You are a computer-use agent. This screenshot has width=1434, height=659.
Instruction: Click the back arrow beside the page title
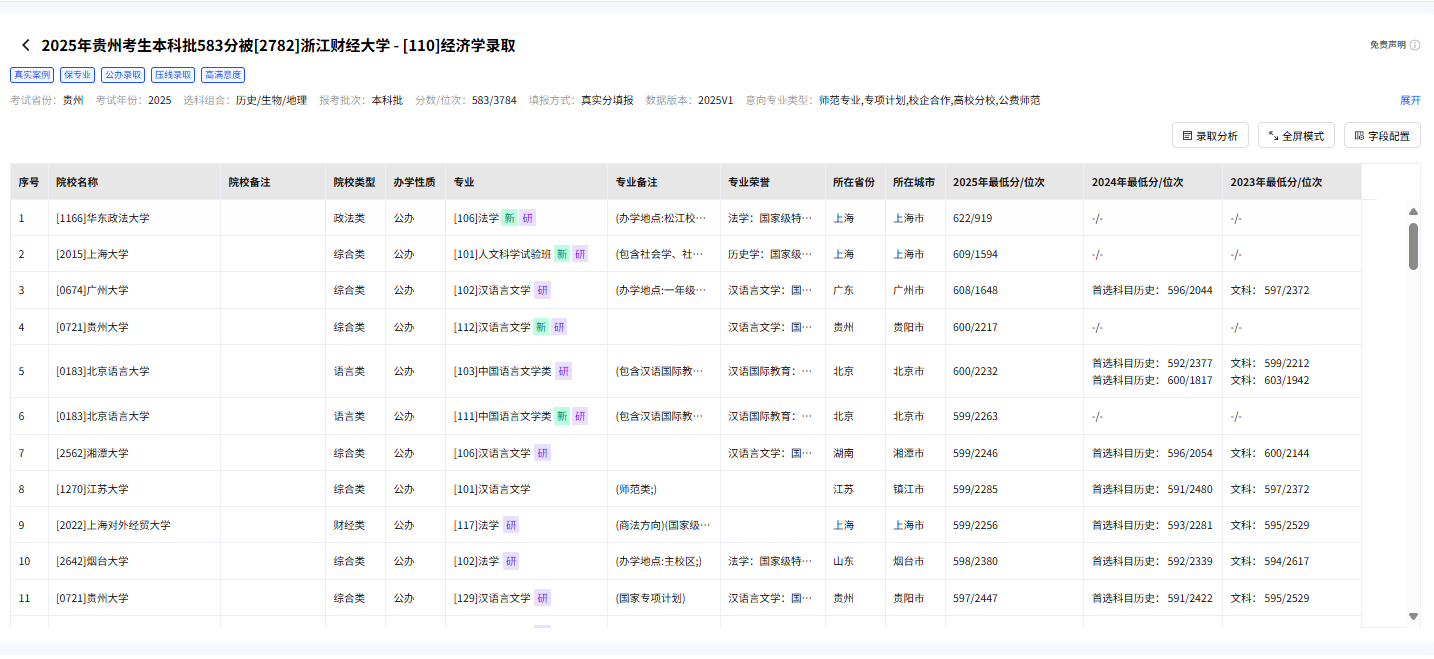click(25, 45)
